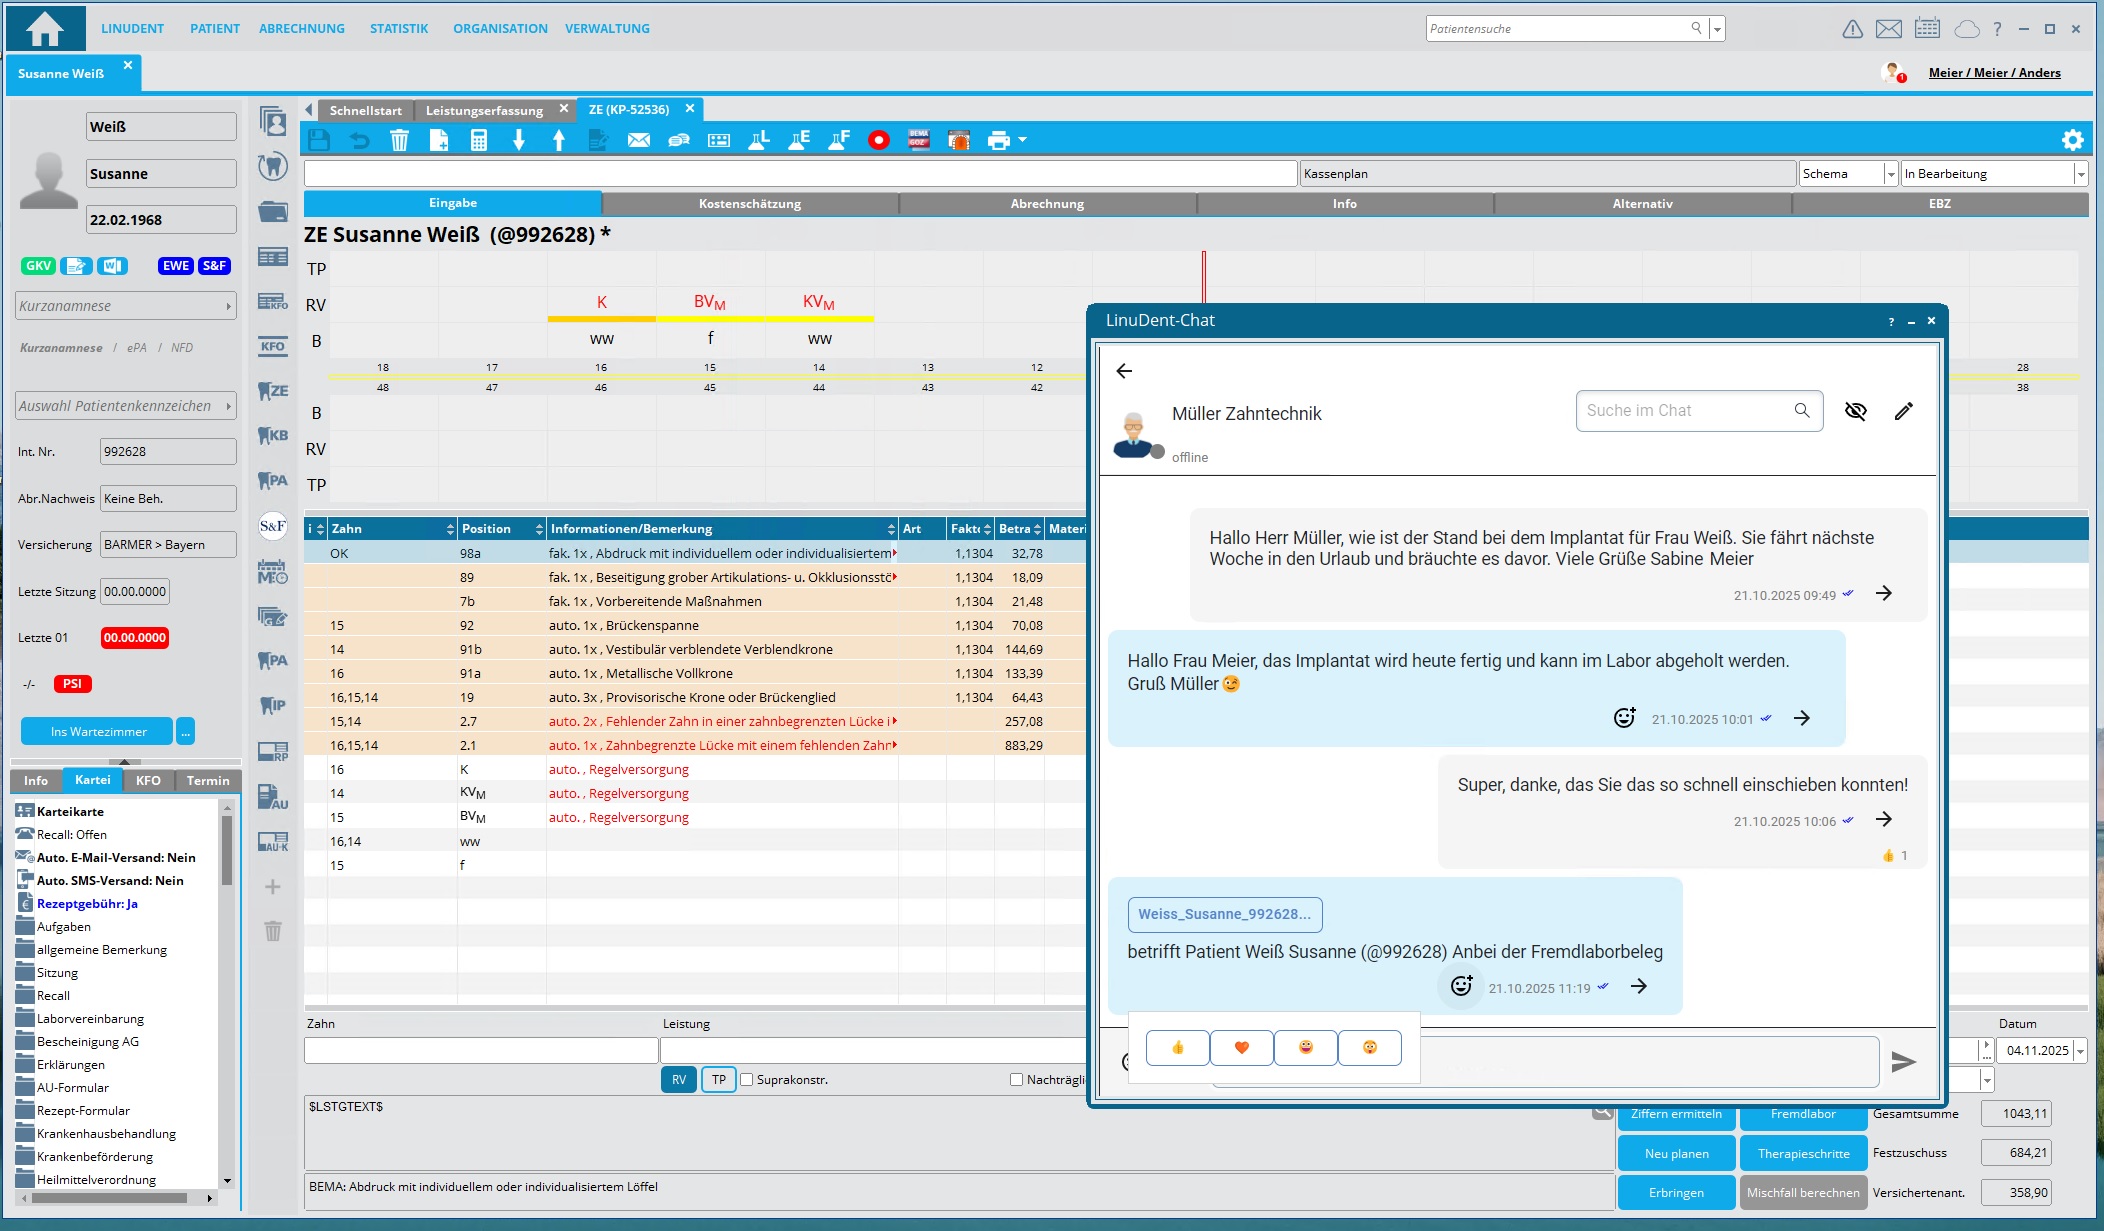
Task: Toggle the TP button next to RV
Action: (x=718, y=1079)
